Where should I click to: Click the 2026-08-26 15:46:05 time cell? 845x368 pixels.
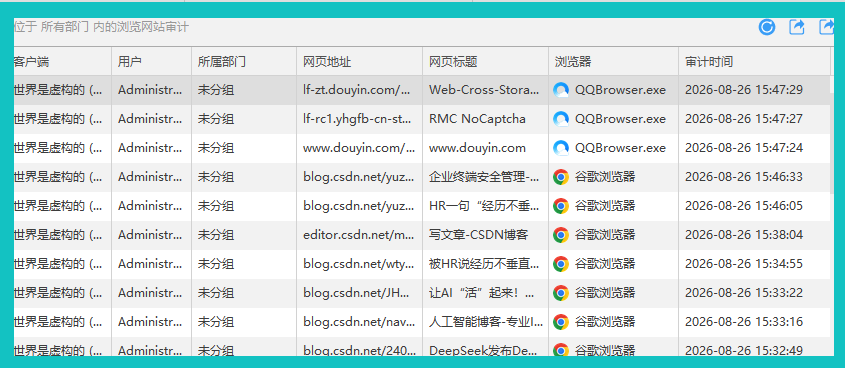754,206
